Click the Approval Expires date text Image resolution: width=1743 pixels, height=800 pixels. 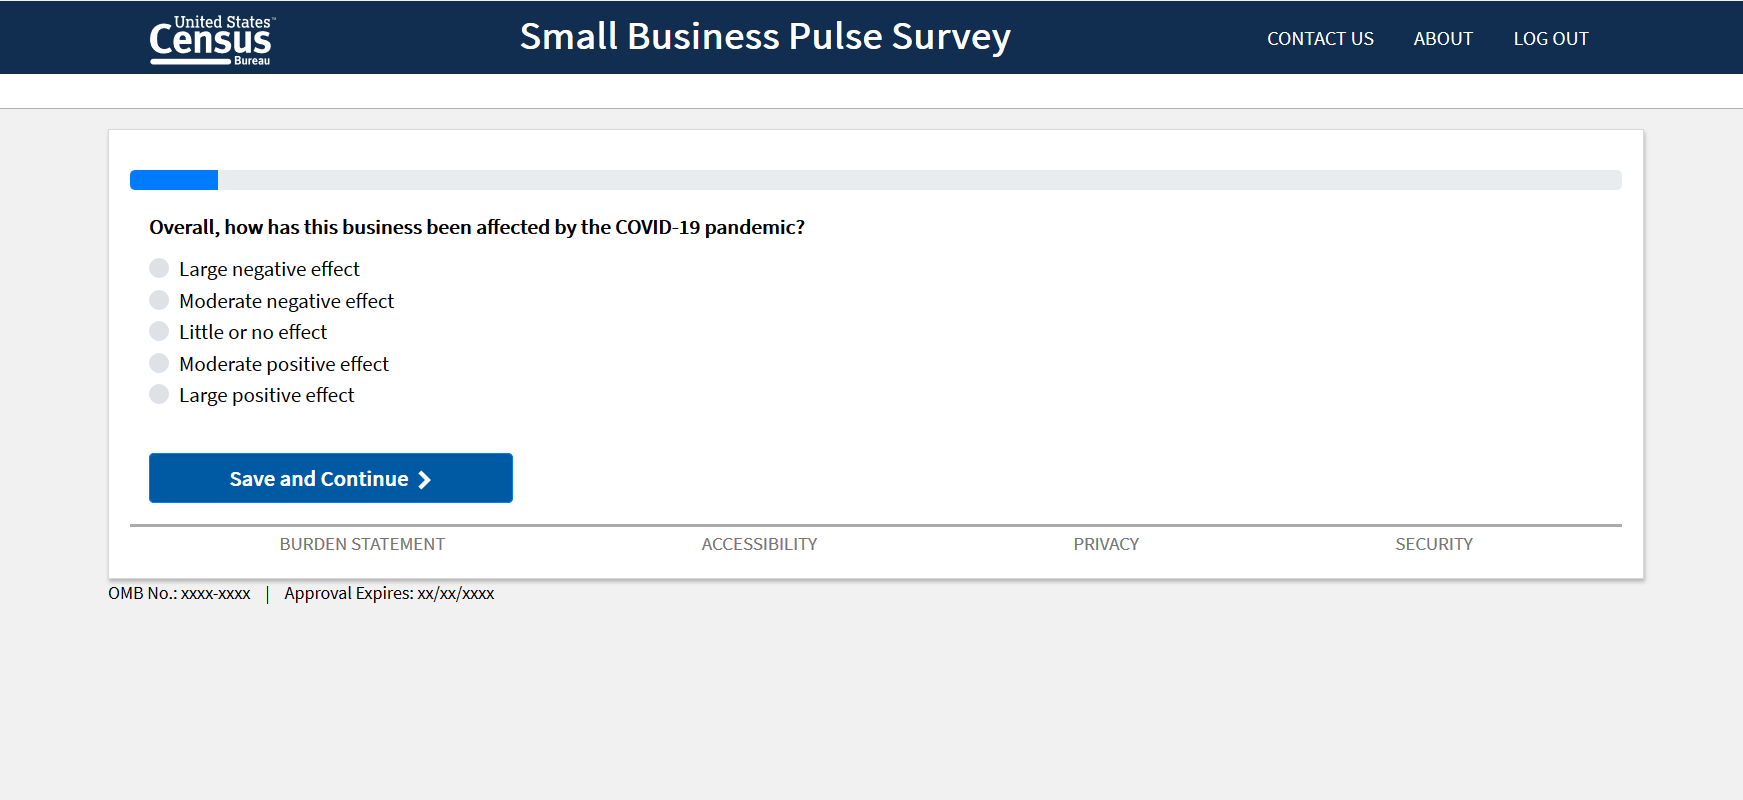389,593
